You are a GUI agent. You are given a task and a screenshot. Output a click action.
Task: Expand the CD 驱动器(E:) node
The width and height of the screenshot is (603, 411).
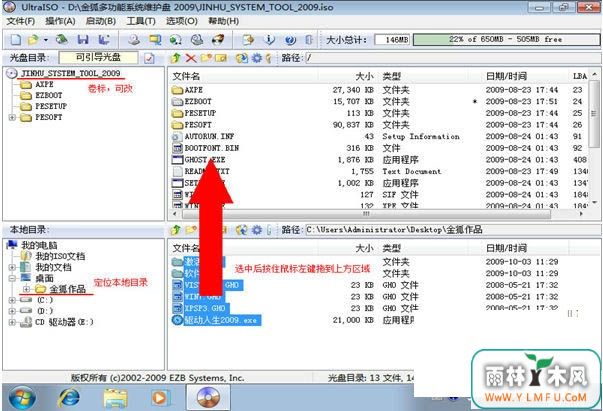coord(12,322)
